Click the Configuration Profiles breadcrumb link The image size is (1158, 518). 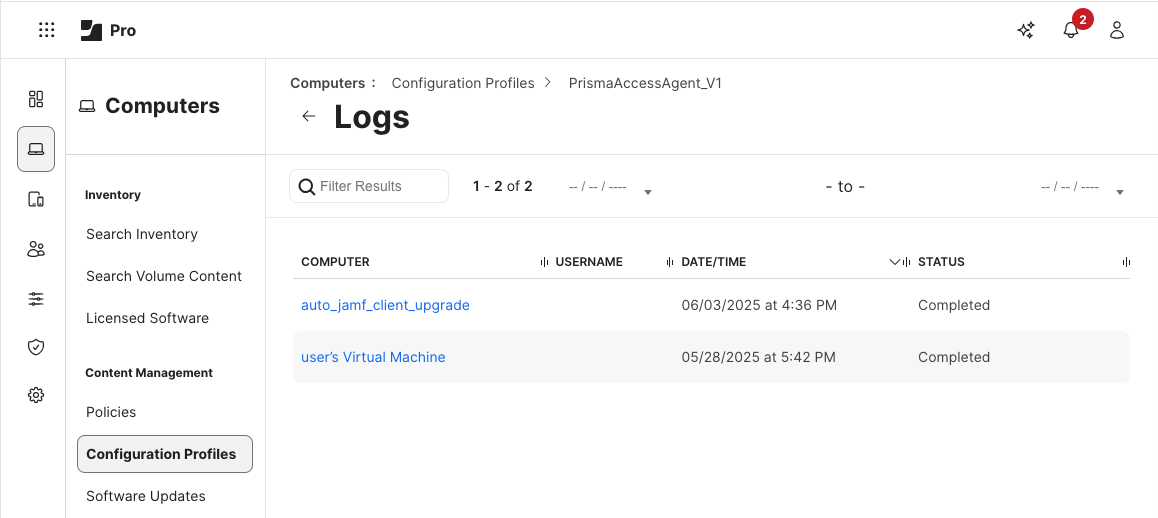[463, 83]
